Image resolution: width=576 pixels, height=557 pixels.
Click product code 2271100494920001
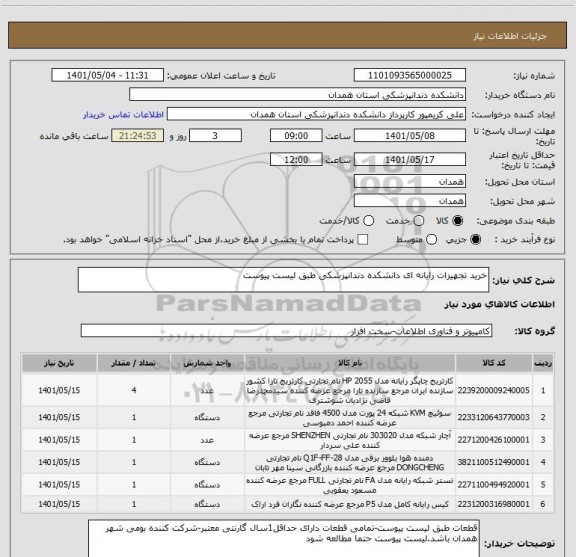[494, 485]
